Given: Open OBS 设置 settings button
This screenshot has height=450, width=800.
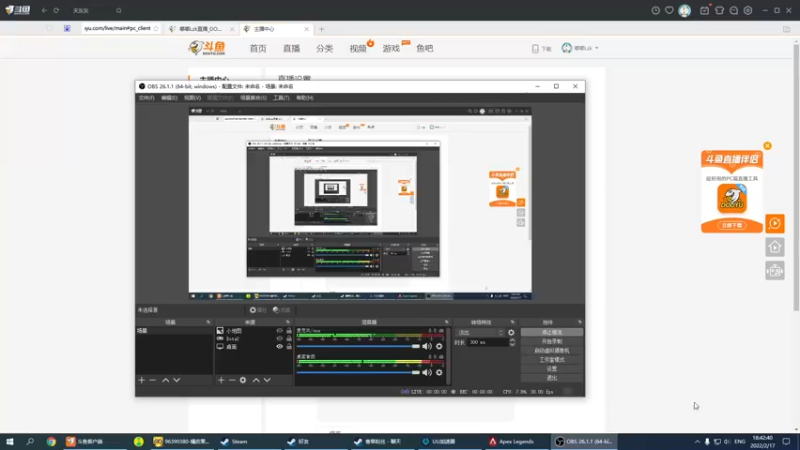Looking at the screenshot, I should (x=552, y=369).
